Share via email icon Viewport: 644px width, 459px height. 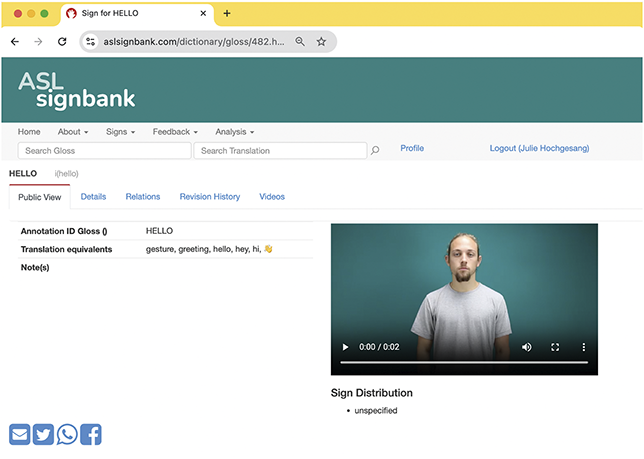click(x=20, y=434)
